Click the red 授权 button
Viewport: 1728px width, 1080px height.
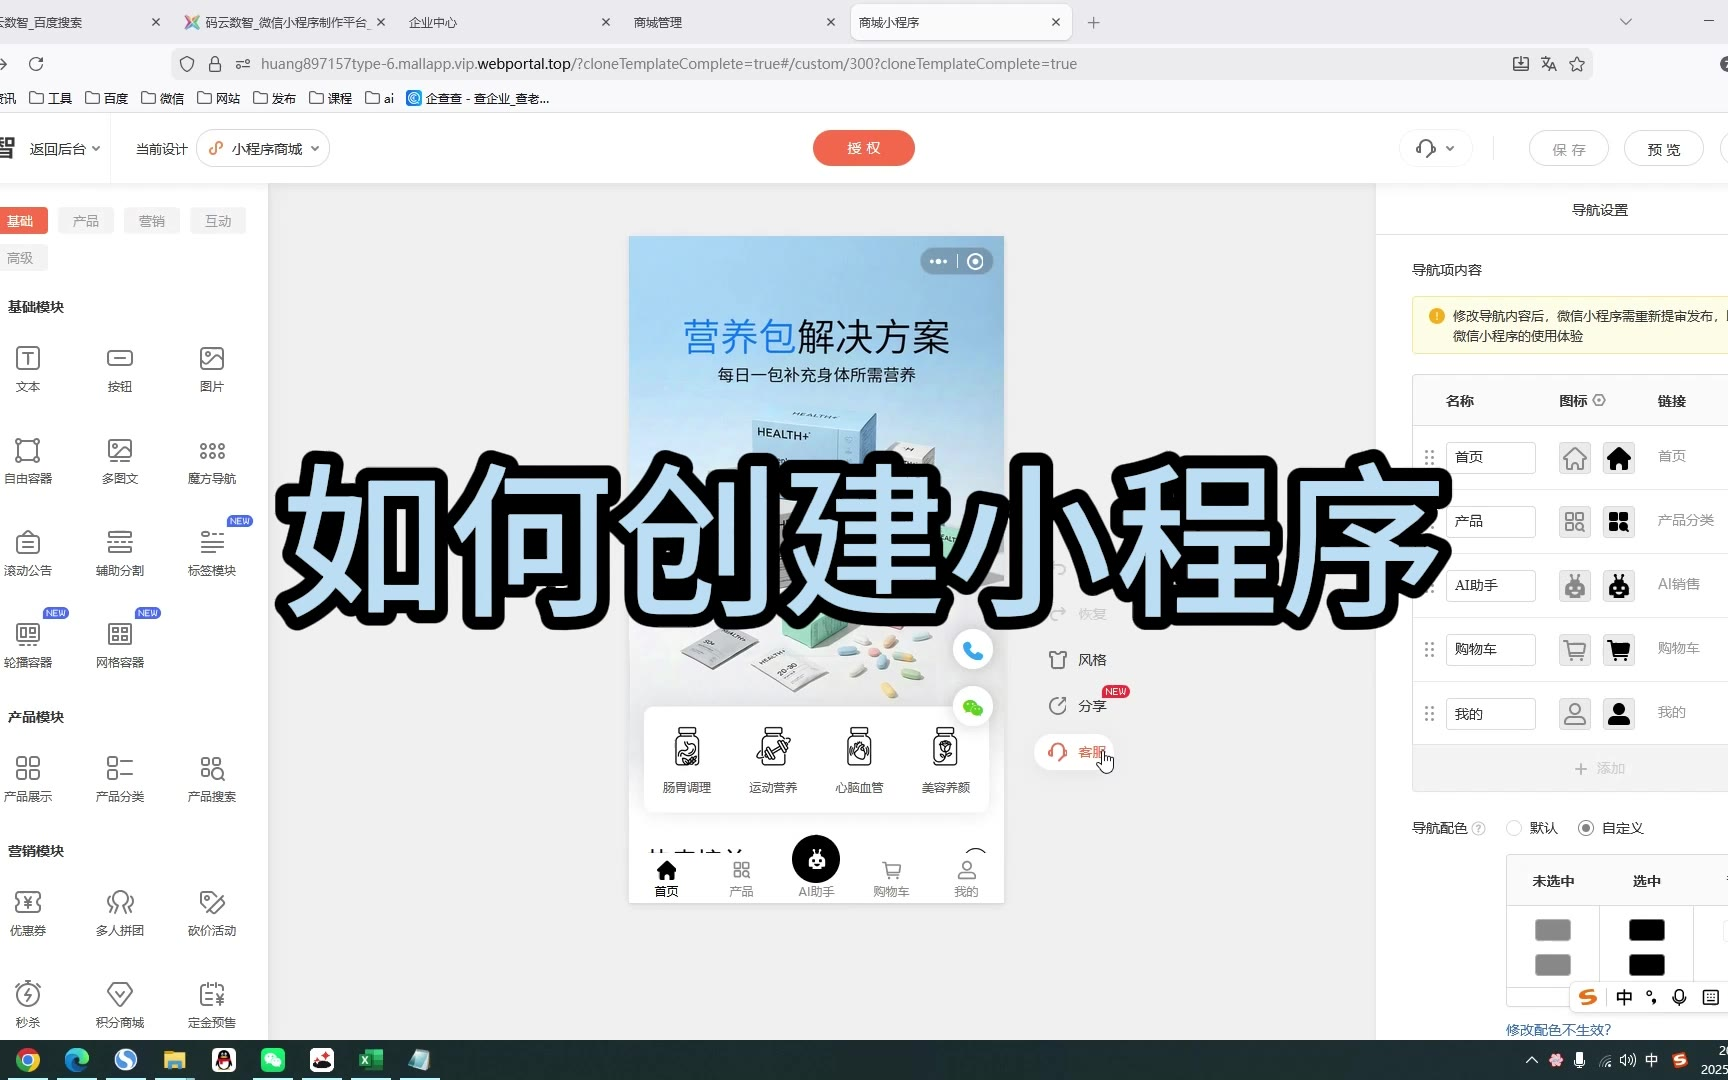[x=864, y=148]
